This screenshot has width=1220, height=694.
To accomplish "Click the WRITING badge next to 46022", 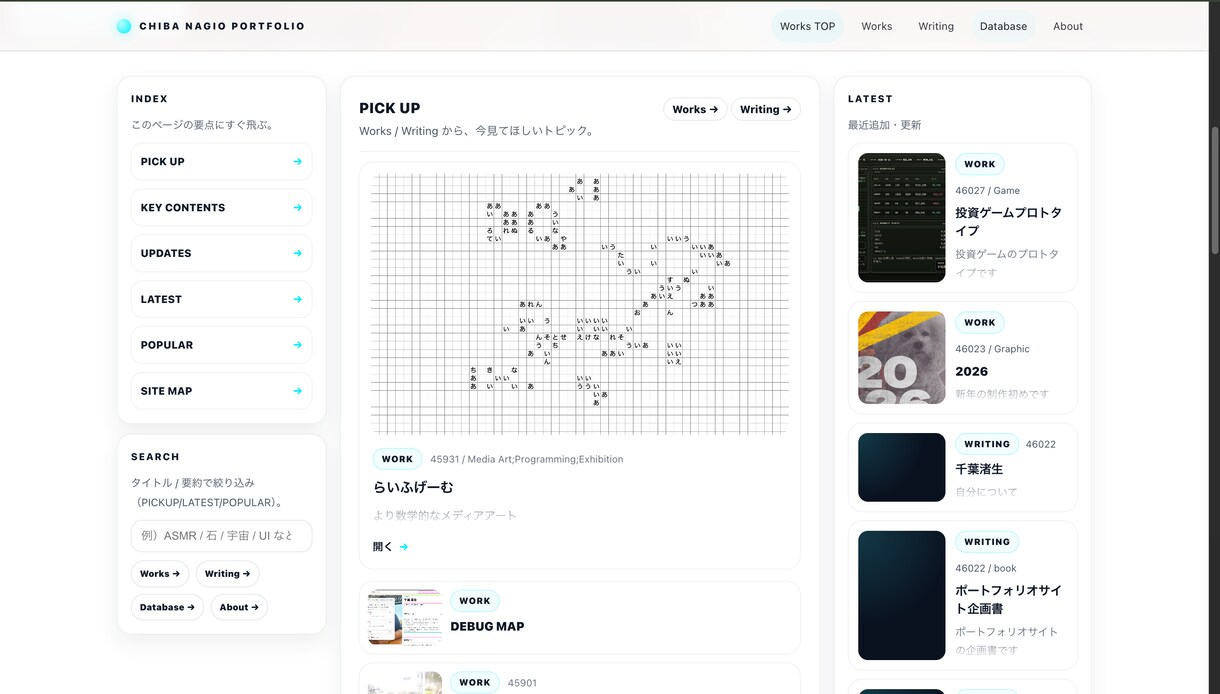I will pyautogui.click(x=987, y=444).
